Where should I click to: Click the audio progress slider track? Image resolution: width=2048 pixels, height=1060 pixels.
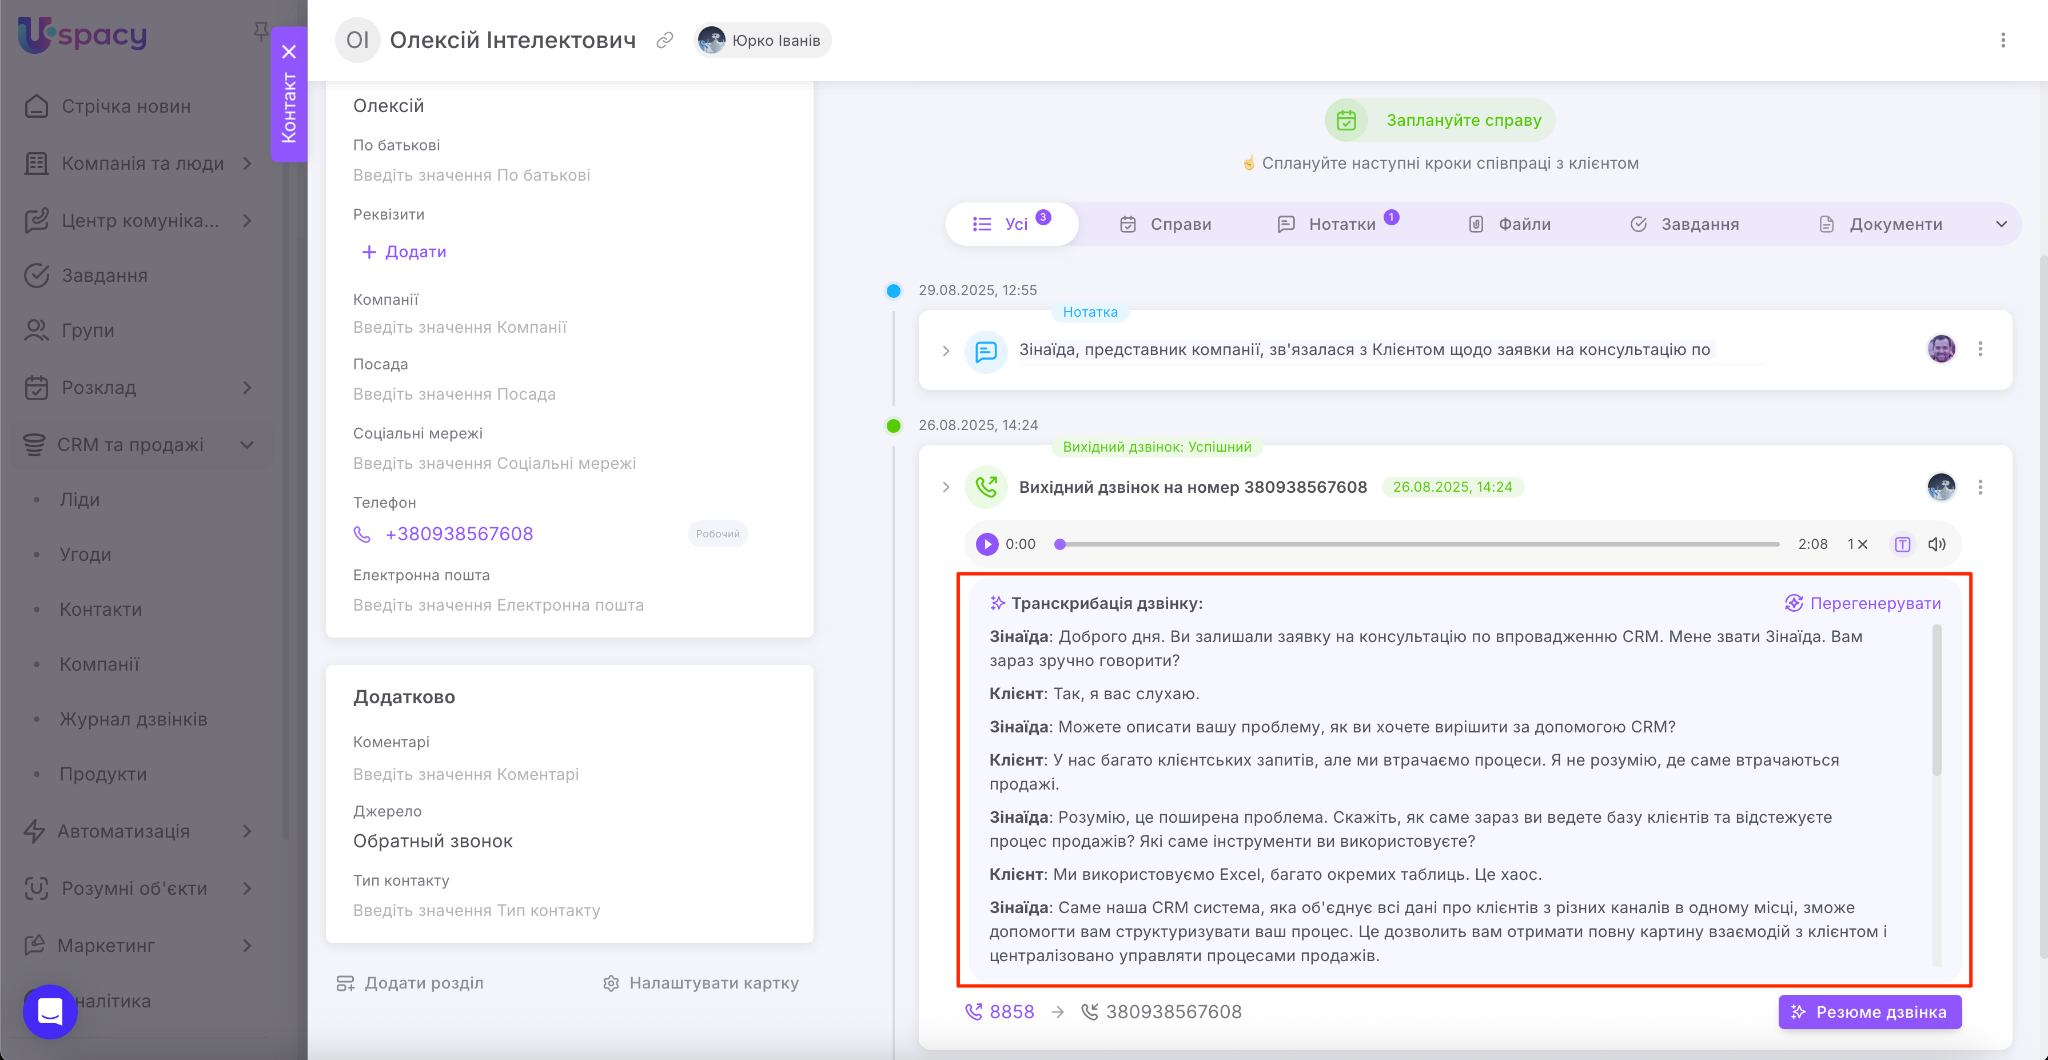tap(1420, 544)
